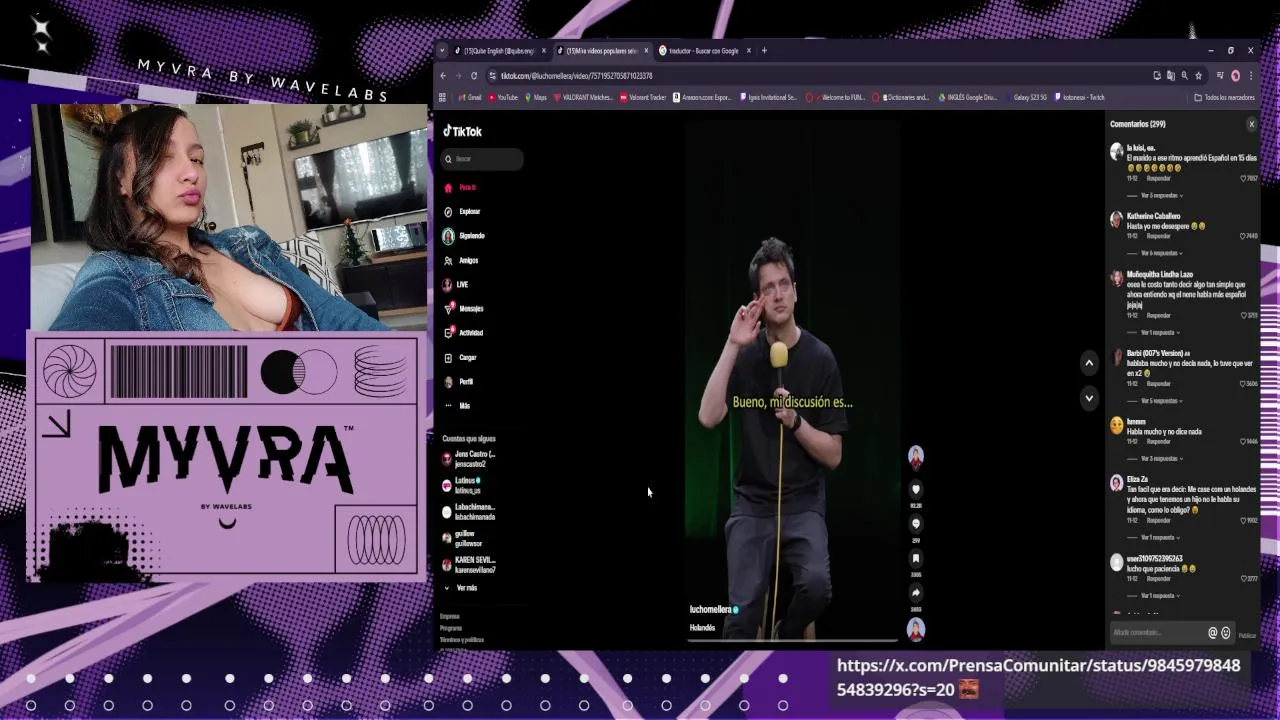
Task: Open a new Chrome tab
Action: pos(764,51)
